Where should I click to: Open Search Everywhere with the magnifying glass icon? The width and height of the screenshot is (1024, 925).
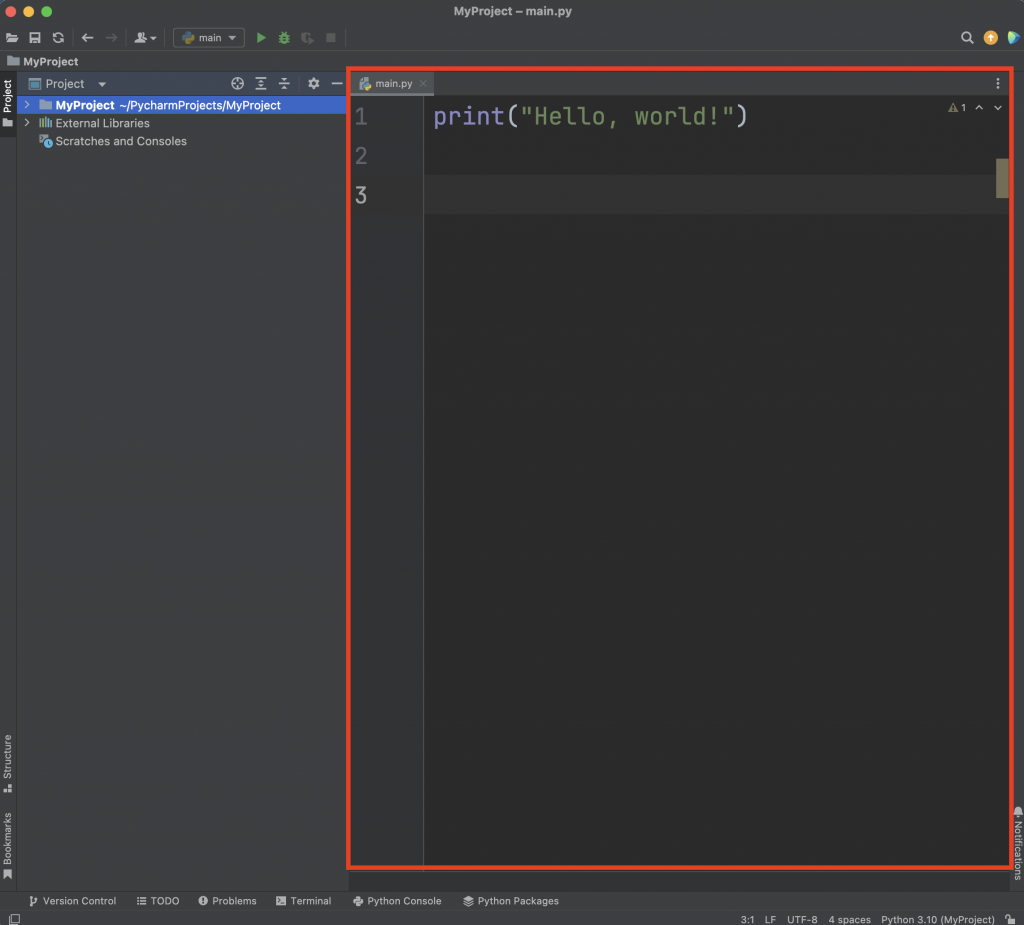[x=967, y=38]
